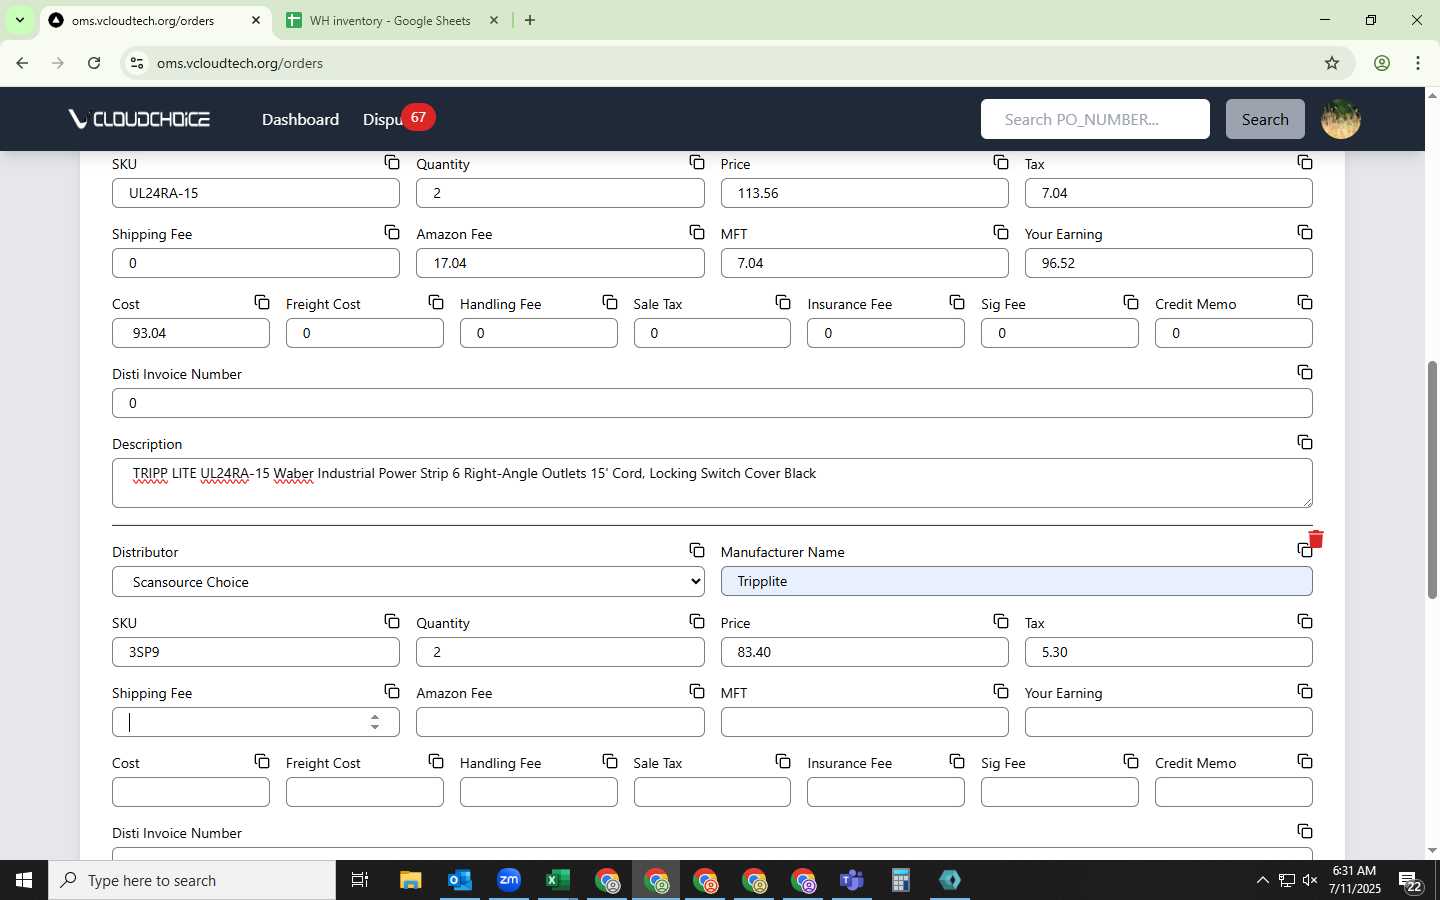Open Windows notification center

pyautogui.click(x=1410, y=881)
